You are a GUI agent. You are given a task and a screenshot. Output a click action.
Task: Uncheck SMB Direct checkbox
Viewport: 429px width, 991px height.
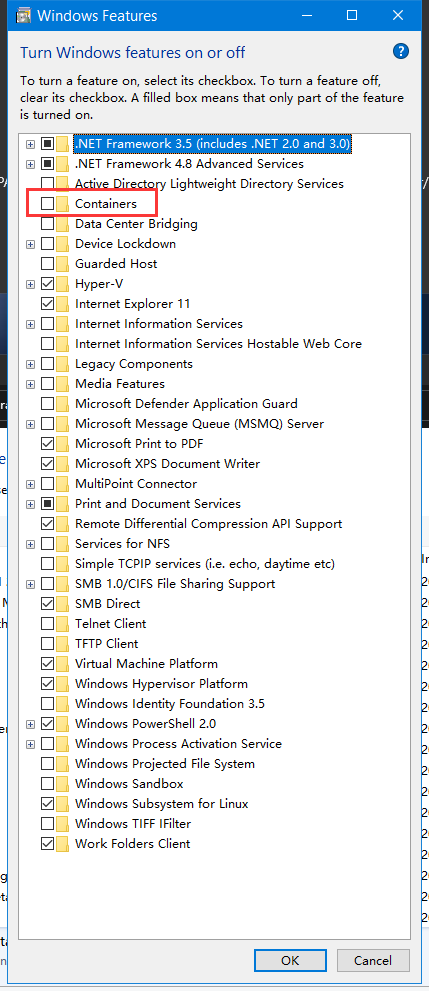[x=47, y=604]
